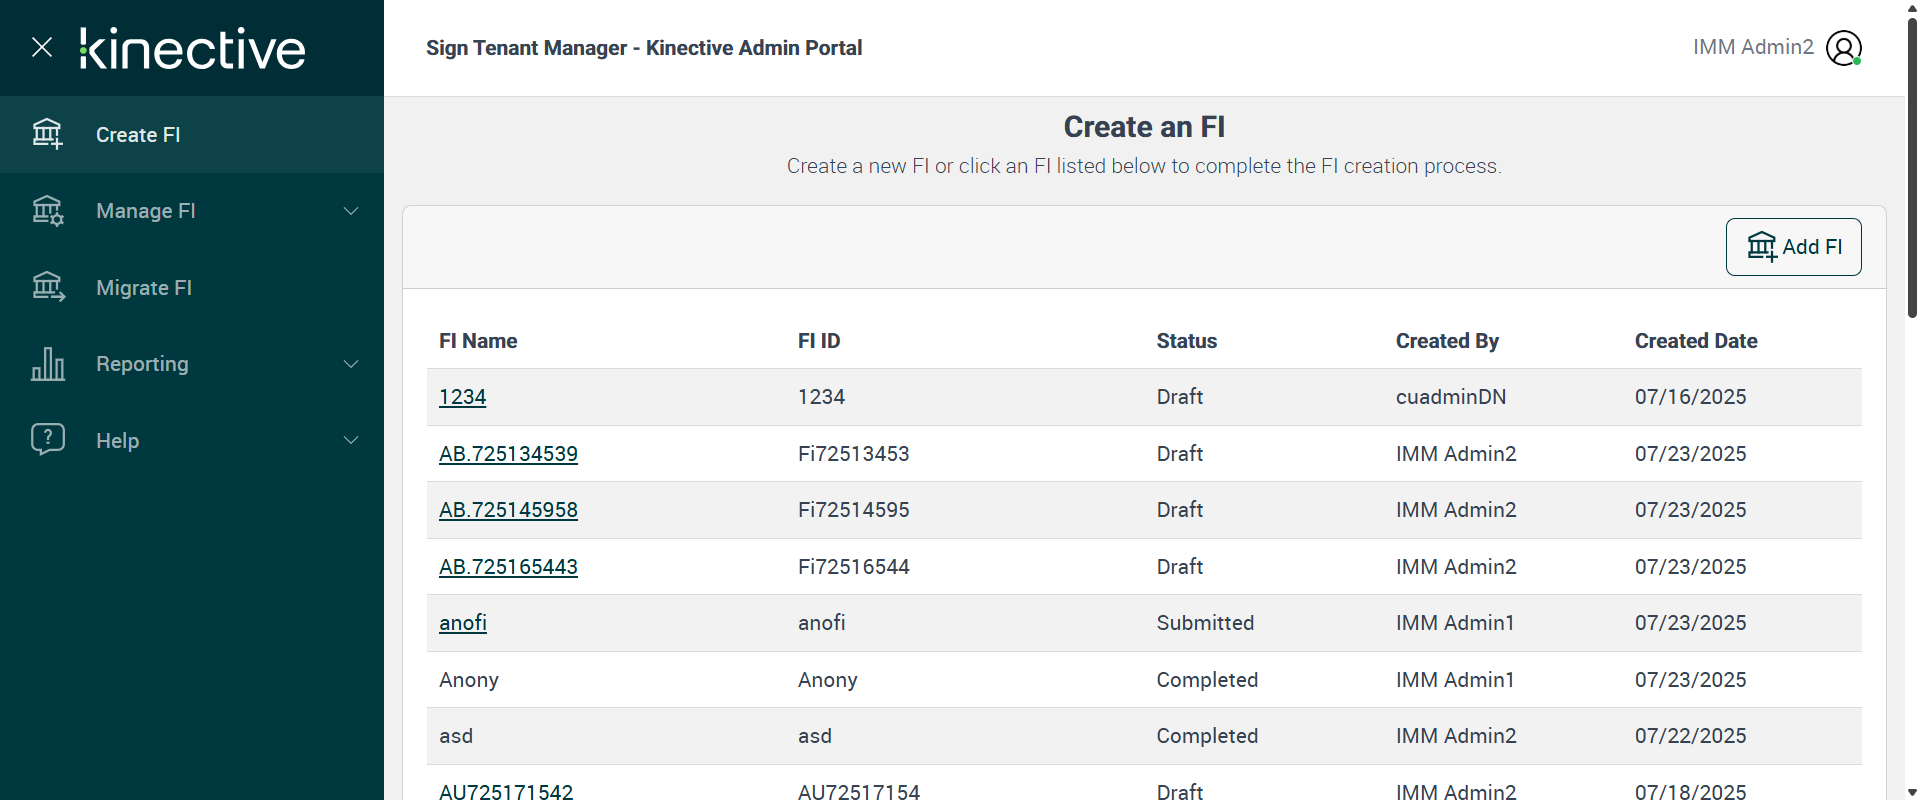Expand the Reporting submenu chevron
Screen dimensions: 1920x800
point(351,364)
